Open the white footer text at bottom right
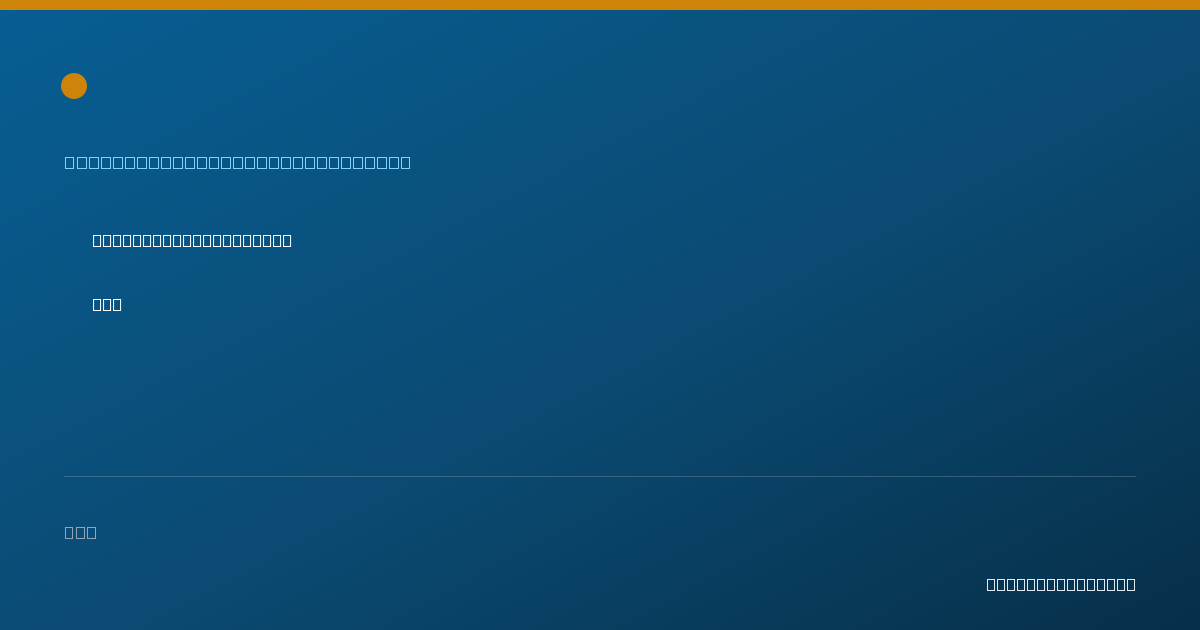Image resolution: width=1200 pixels, height=630 pixels. (x=1061, y=584)
